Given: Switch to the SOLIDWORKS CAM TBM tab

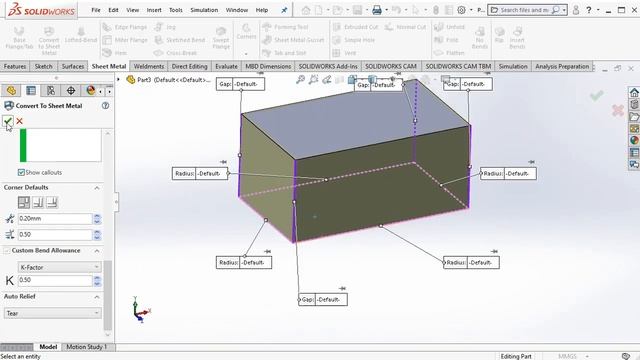Looking at the screenshot, I should [458, 66].
